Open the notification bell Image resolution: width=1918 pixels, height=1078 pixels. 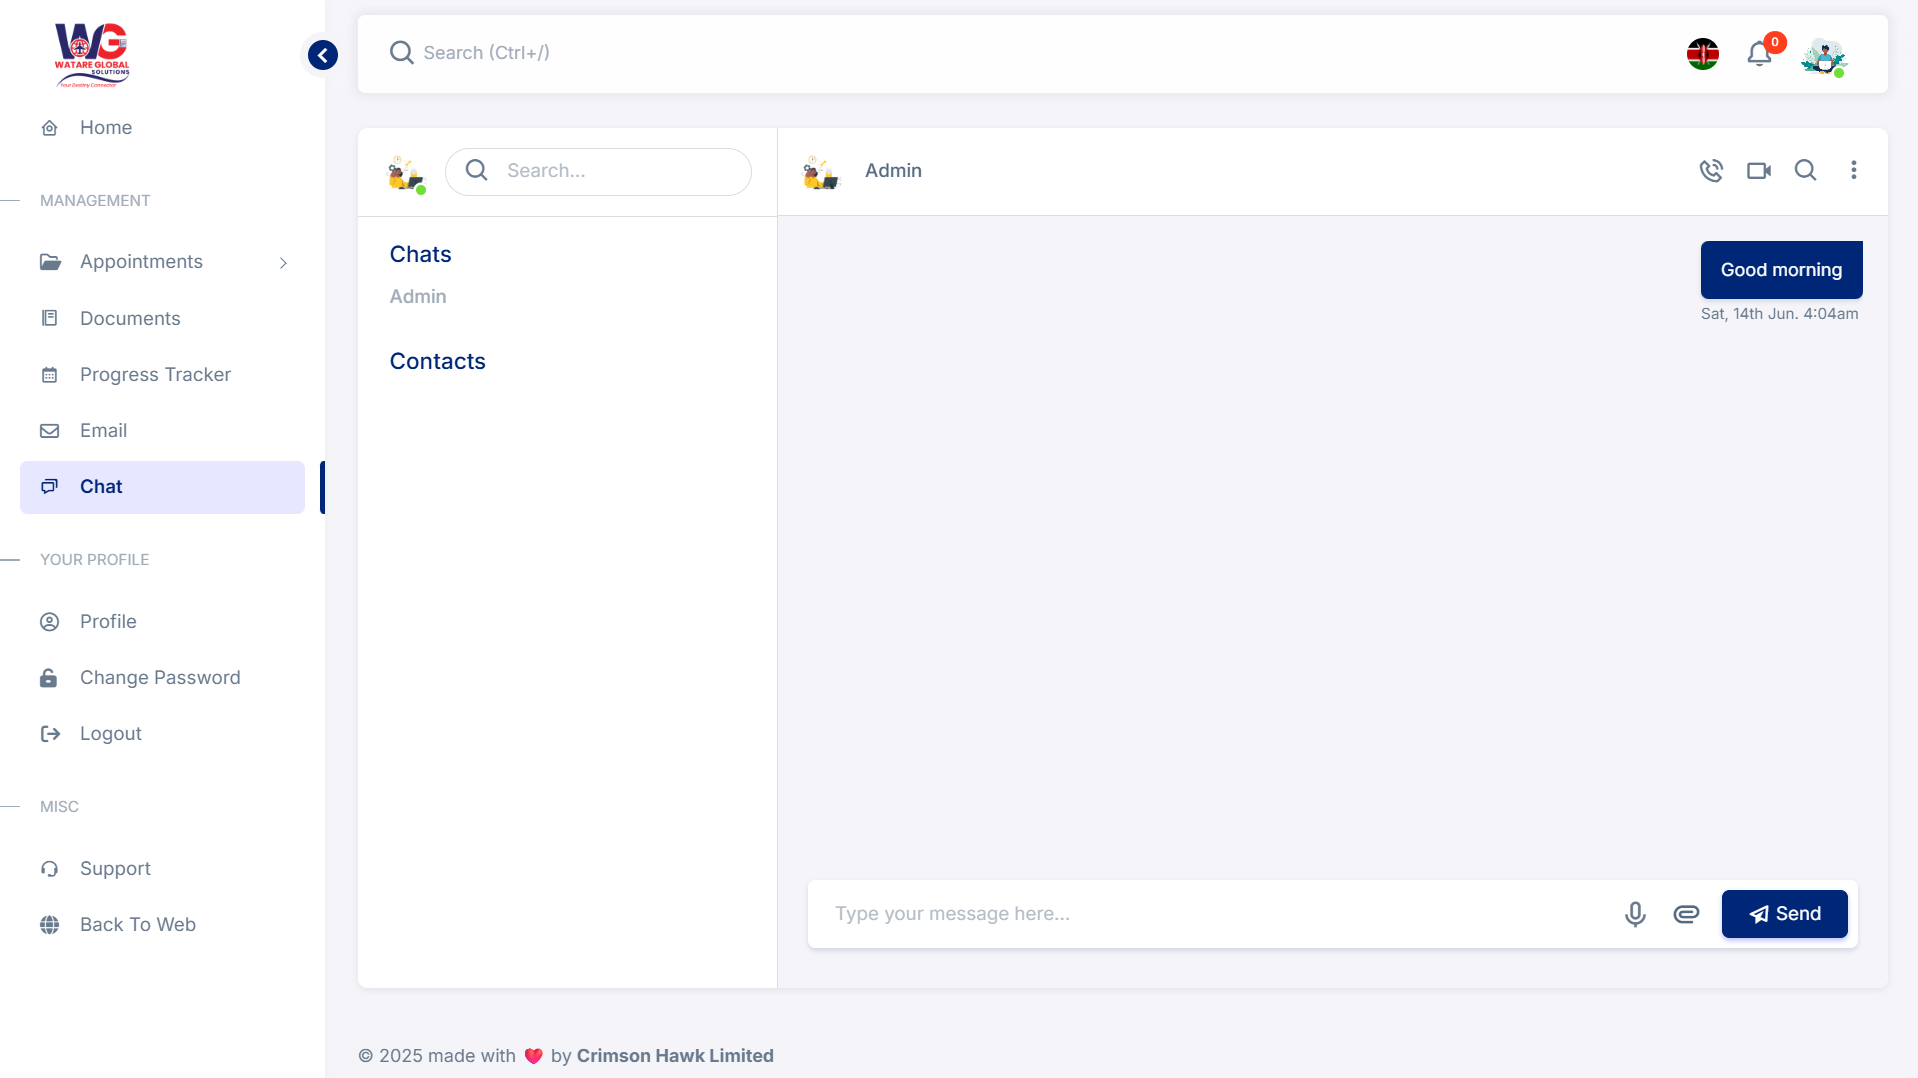point(1758,54)
